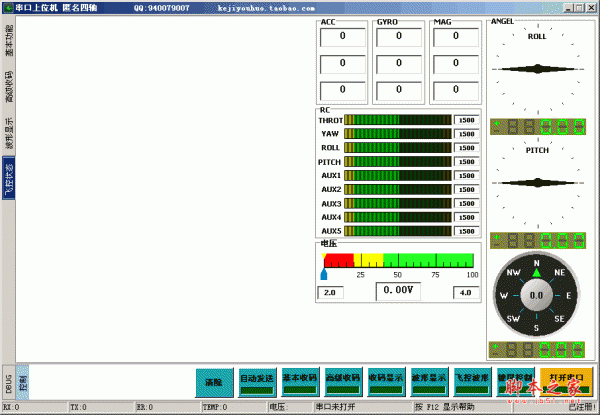Click the 串口未打开 status text

click(336, 407)
